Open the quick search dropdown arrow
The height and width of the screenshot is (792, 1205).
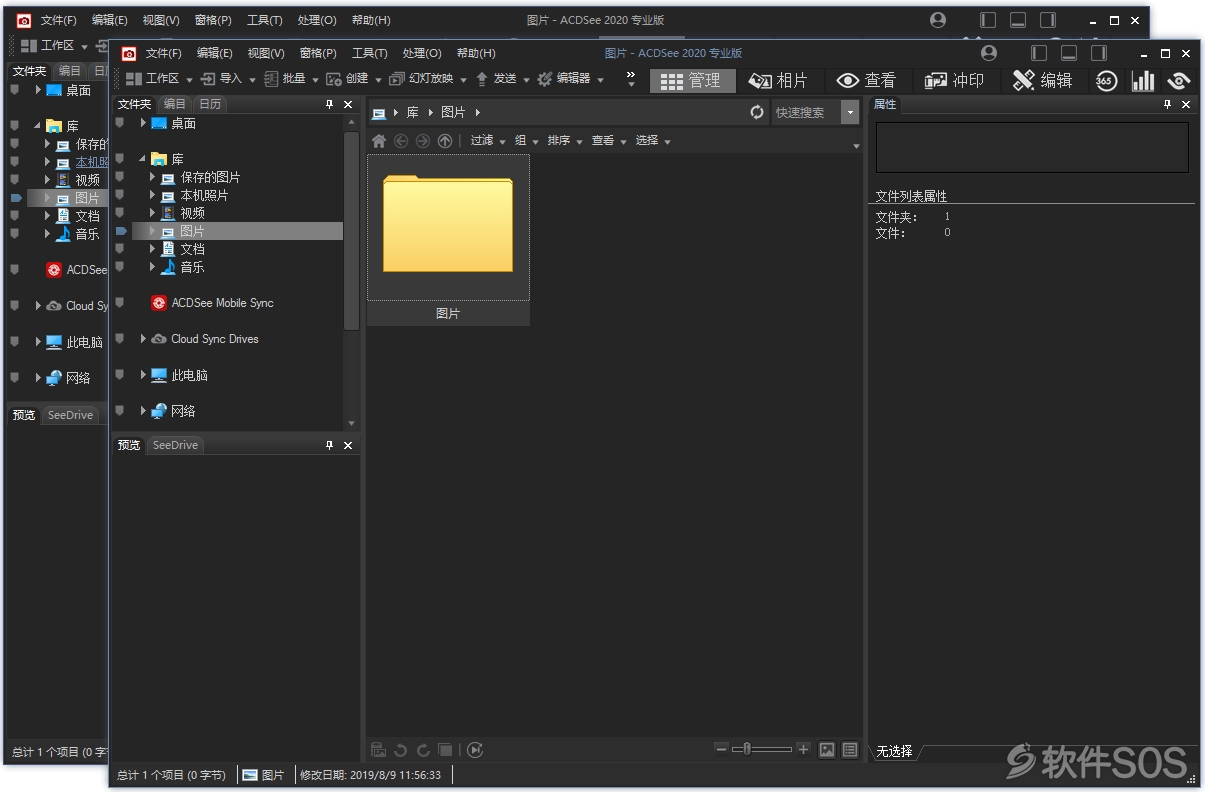point(851,112)
